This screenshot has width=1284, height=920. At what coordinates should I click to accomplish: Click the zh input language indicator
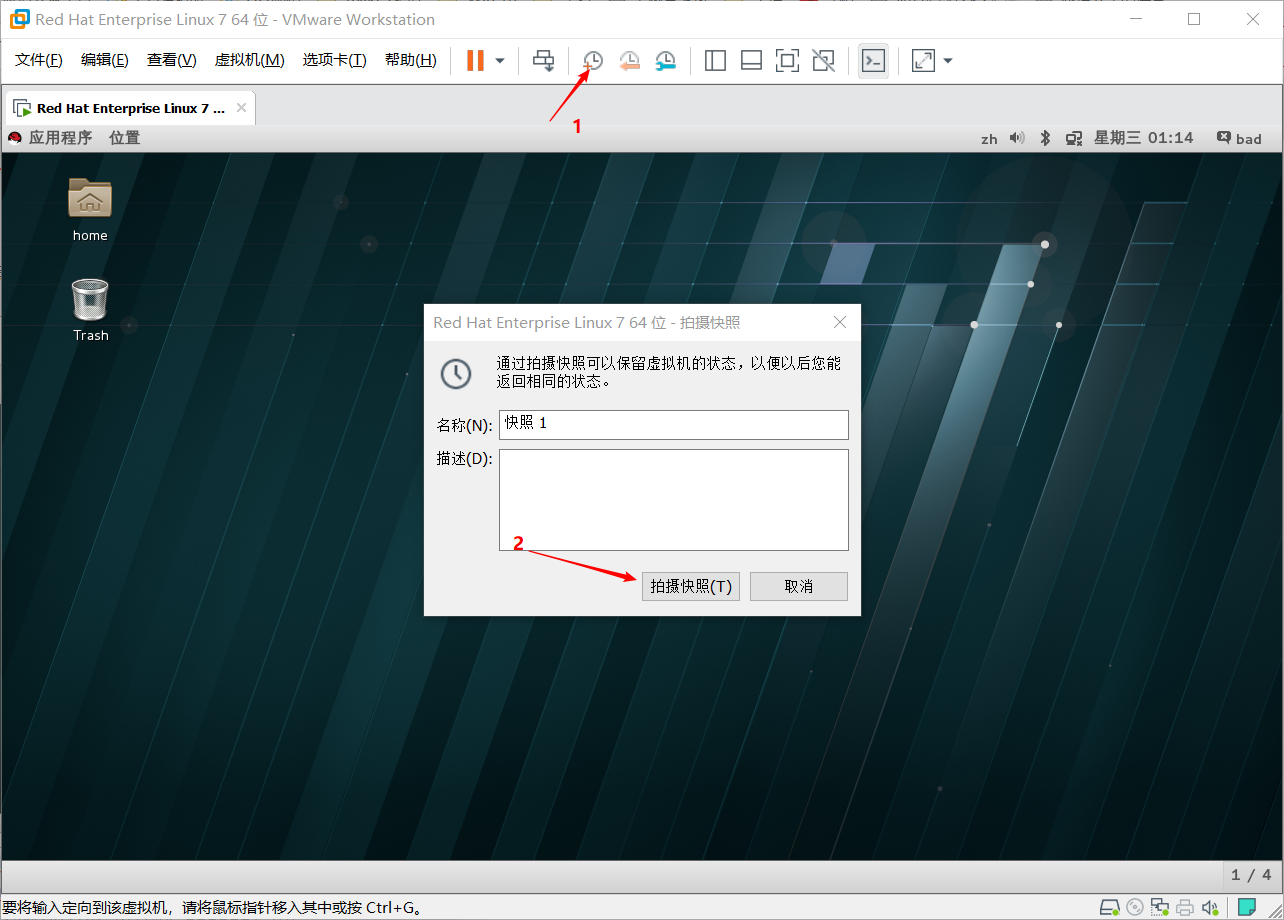(x=989, y=139)
